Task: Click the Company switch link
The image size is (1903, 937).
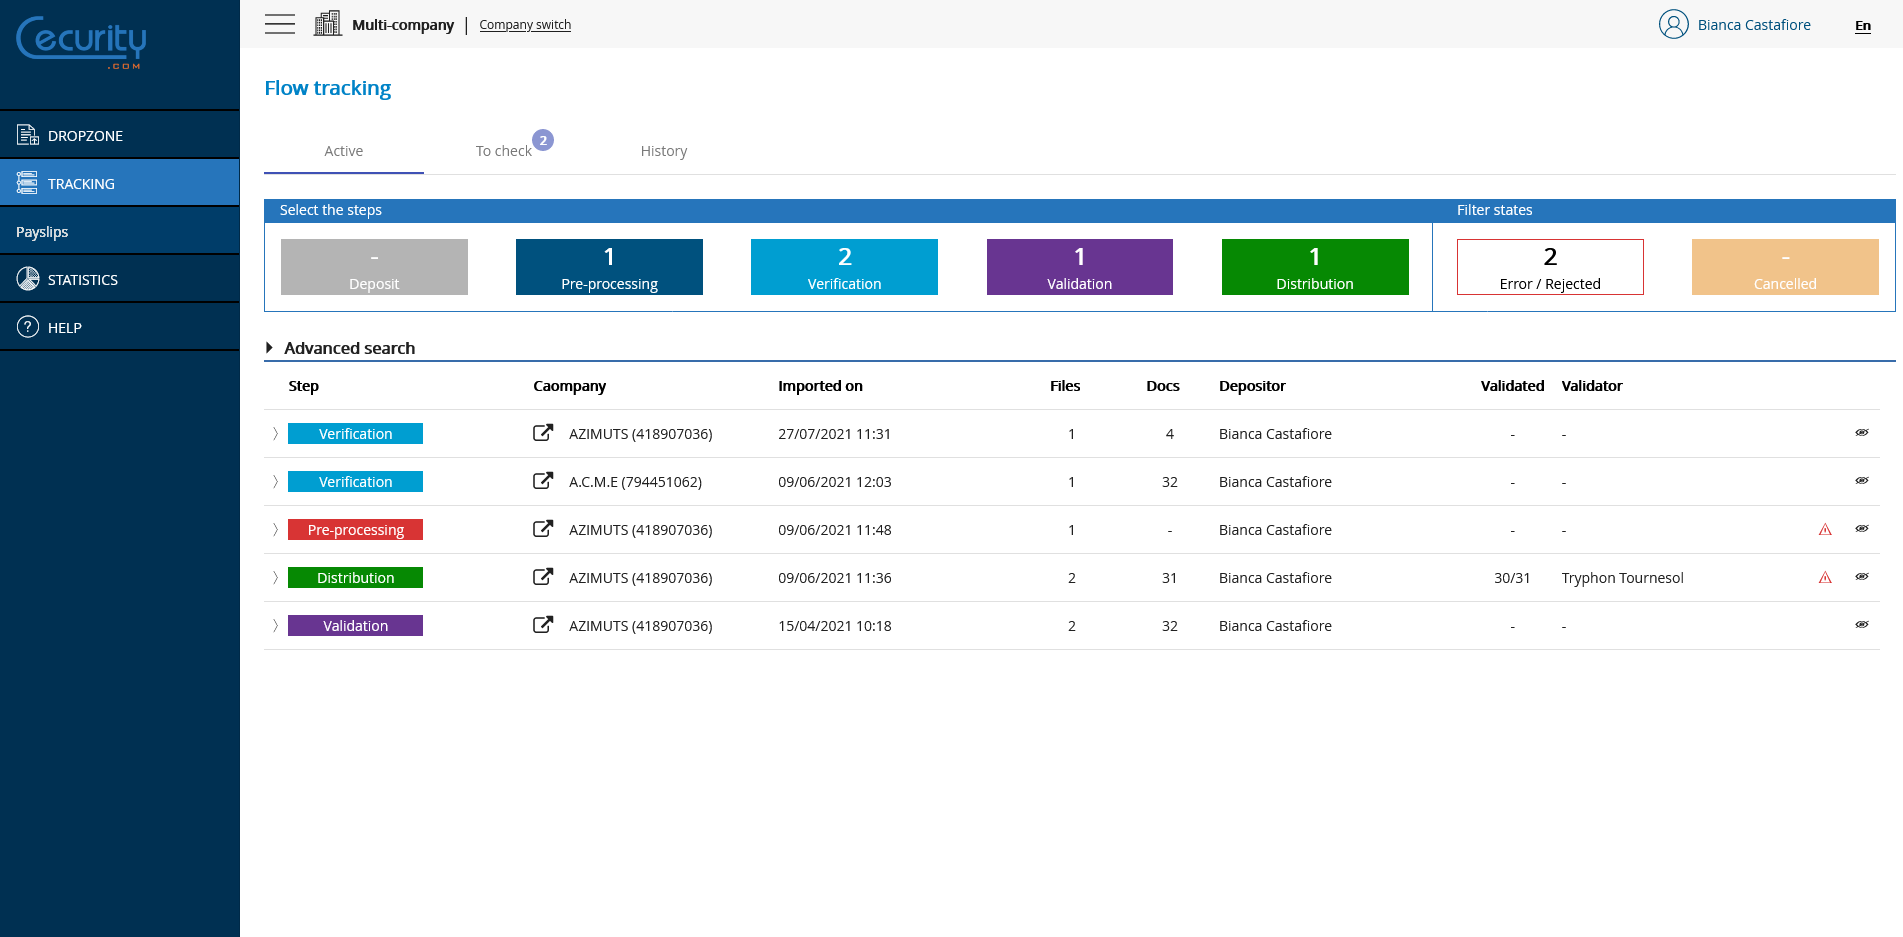Action: (x=524, y=24)
